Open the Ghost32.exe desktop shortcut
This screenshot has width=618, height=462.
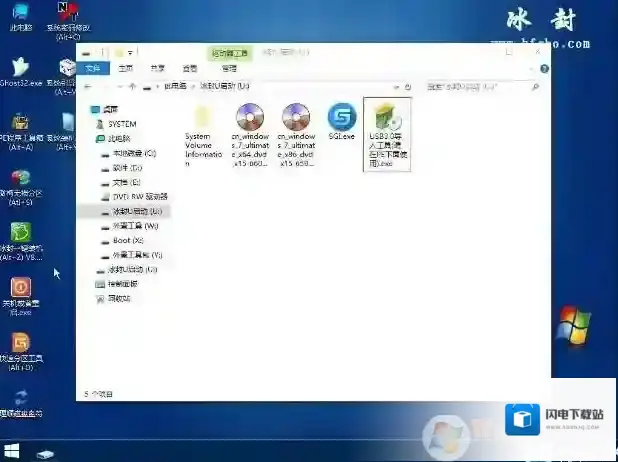19,71
